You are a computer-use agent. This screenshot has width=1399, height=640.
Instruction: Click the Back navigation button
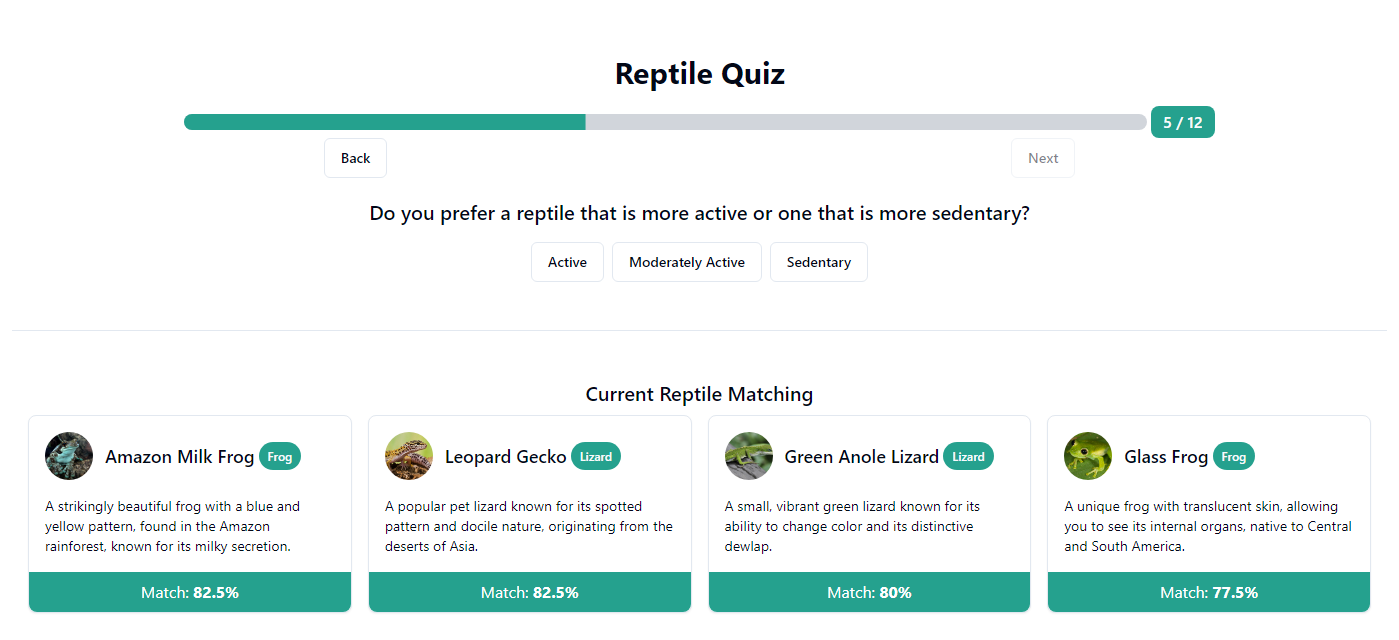point(355,157)
